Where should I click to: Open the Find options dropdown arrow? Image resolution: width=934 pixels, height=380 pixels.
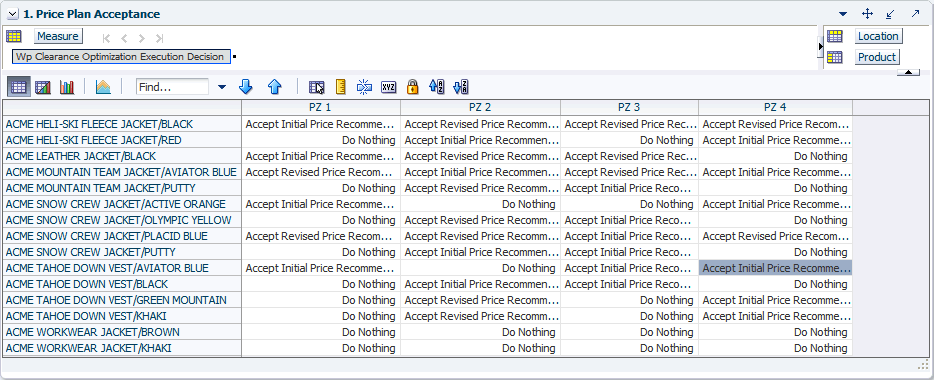pyautogui.click(x=222, y=87)
